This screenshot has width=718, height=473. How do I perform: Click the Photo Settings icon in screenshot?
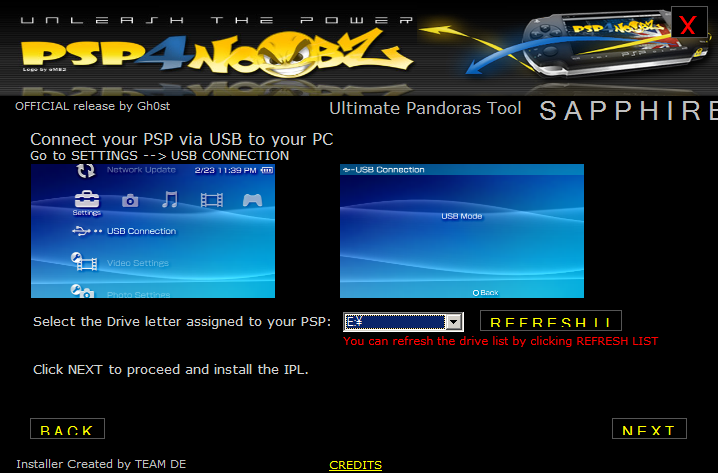tap(82, 291)
